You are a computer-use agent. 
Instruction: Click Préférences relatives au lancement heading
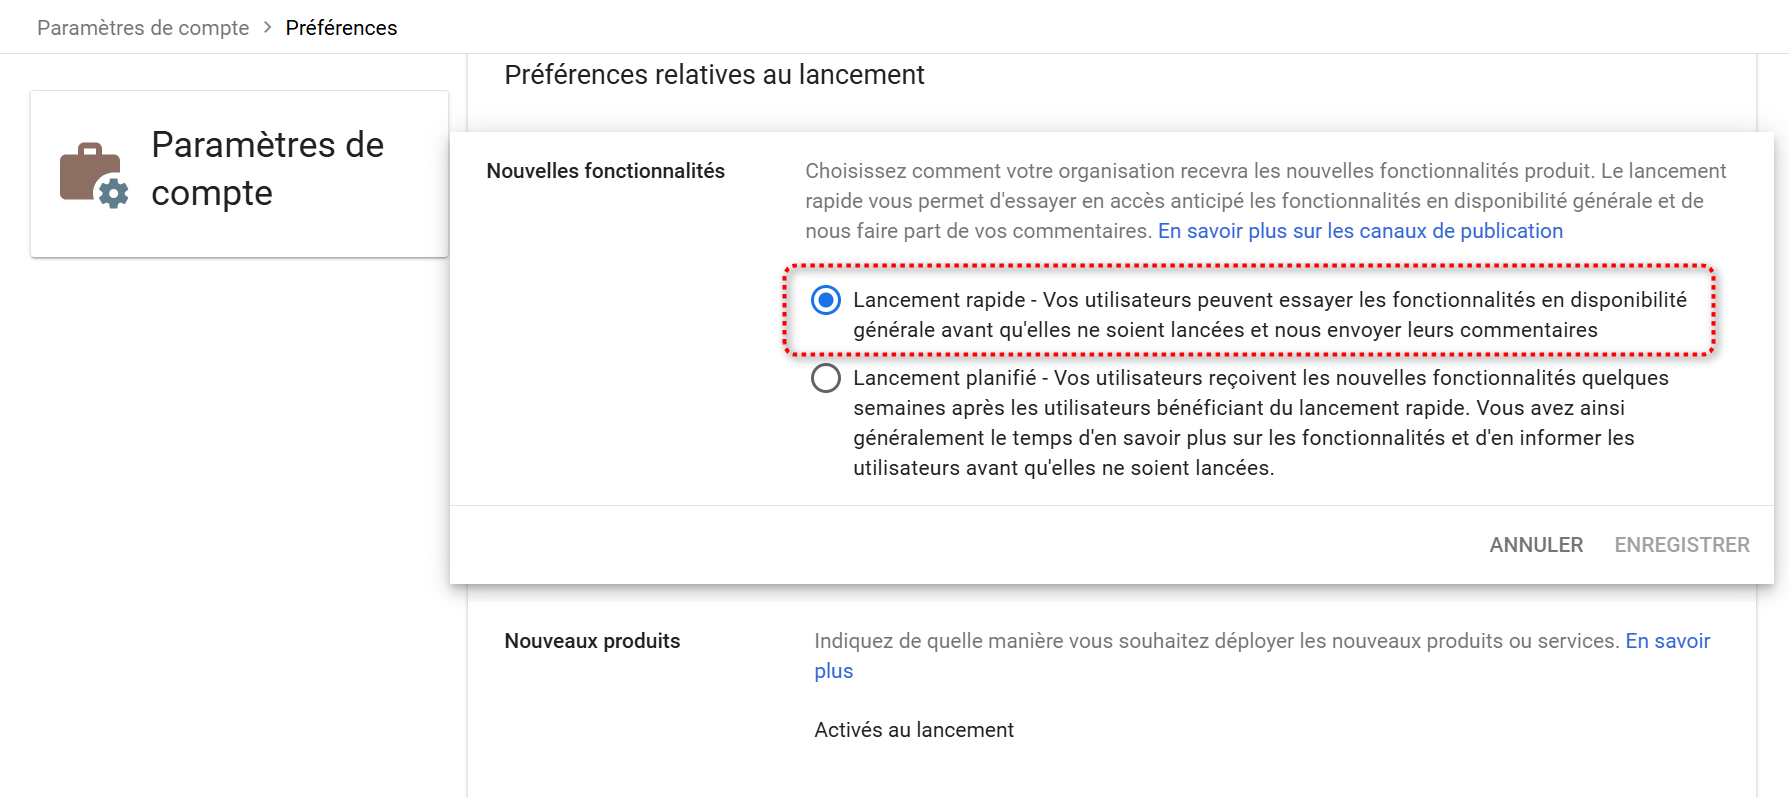714,75
